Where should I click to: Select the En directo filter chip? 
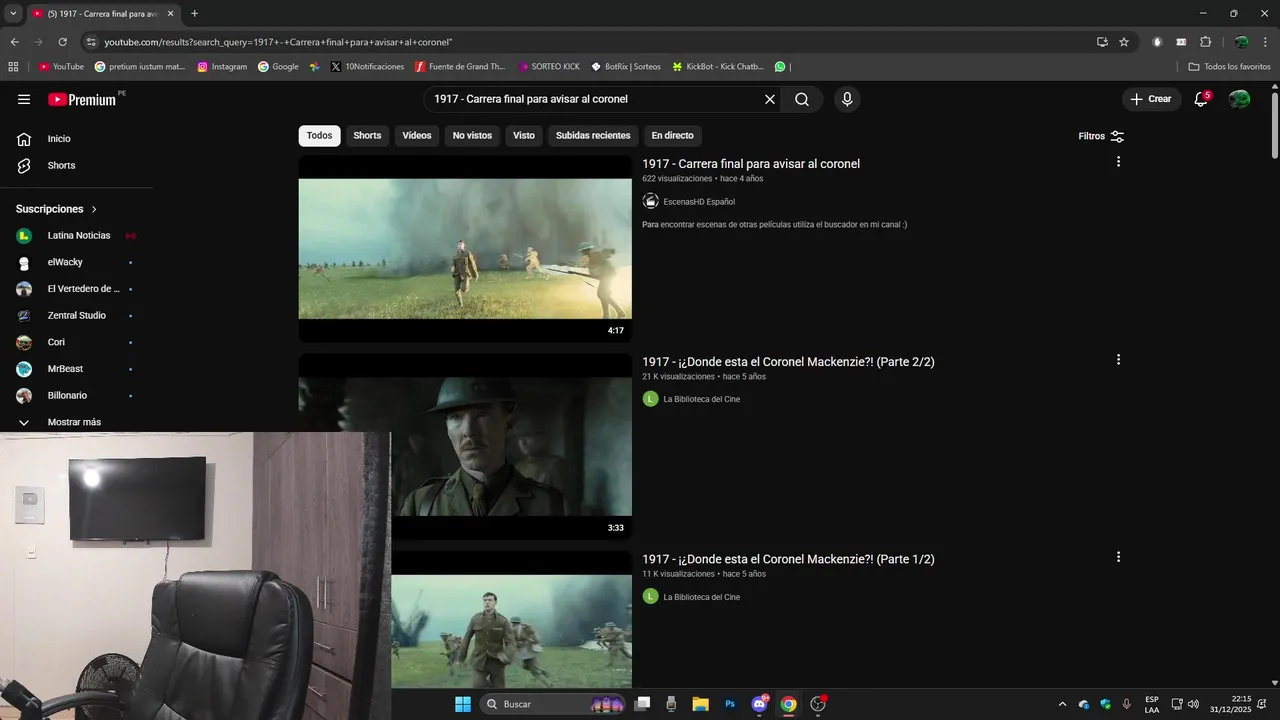(x=672, y=136)
